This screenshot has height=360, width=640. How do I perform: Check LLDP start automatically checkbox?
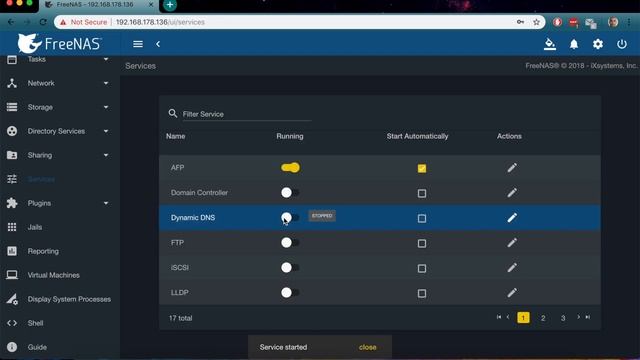click(422, 293)
